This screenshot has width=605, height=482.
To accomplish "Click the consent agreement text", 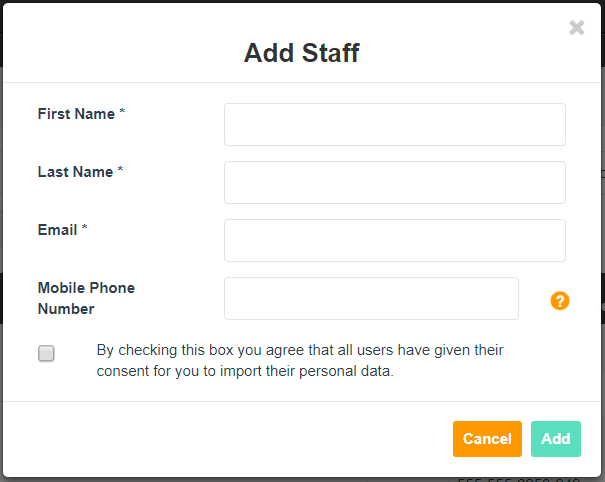I will (300, 360).
